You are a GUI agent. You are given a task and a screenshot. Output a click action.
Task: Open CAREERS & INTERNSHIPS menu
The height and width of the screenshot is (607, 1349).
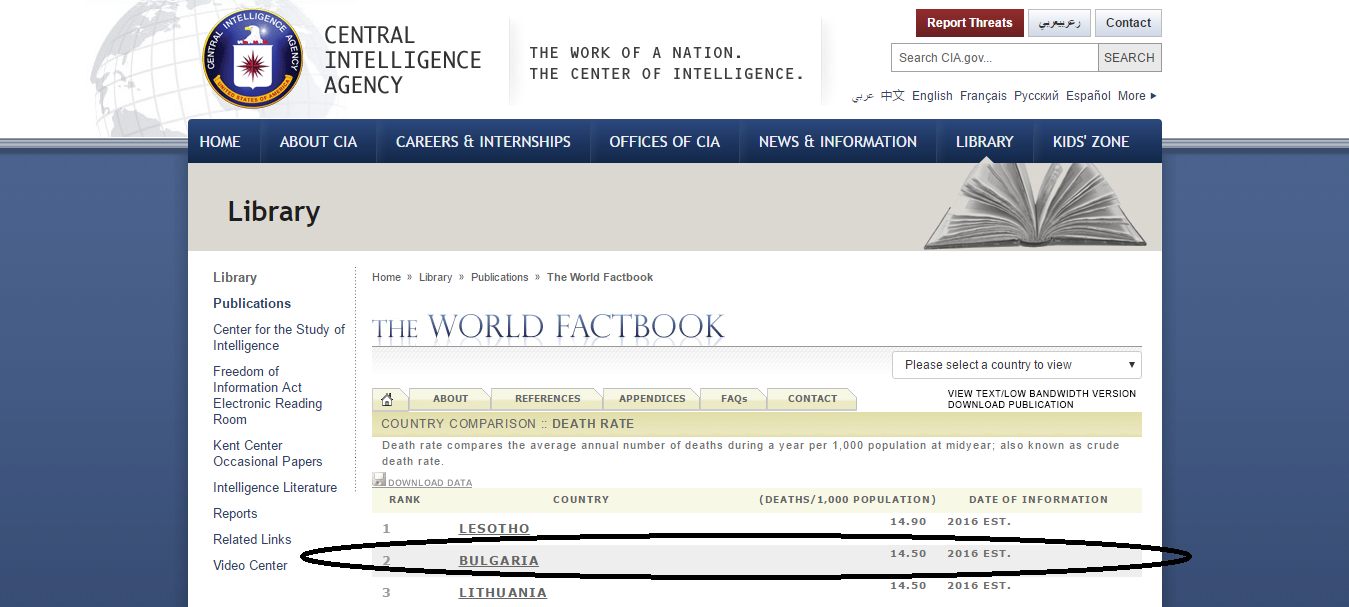pos(483,142)
